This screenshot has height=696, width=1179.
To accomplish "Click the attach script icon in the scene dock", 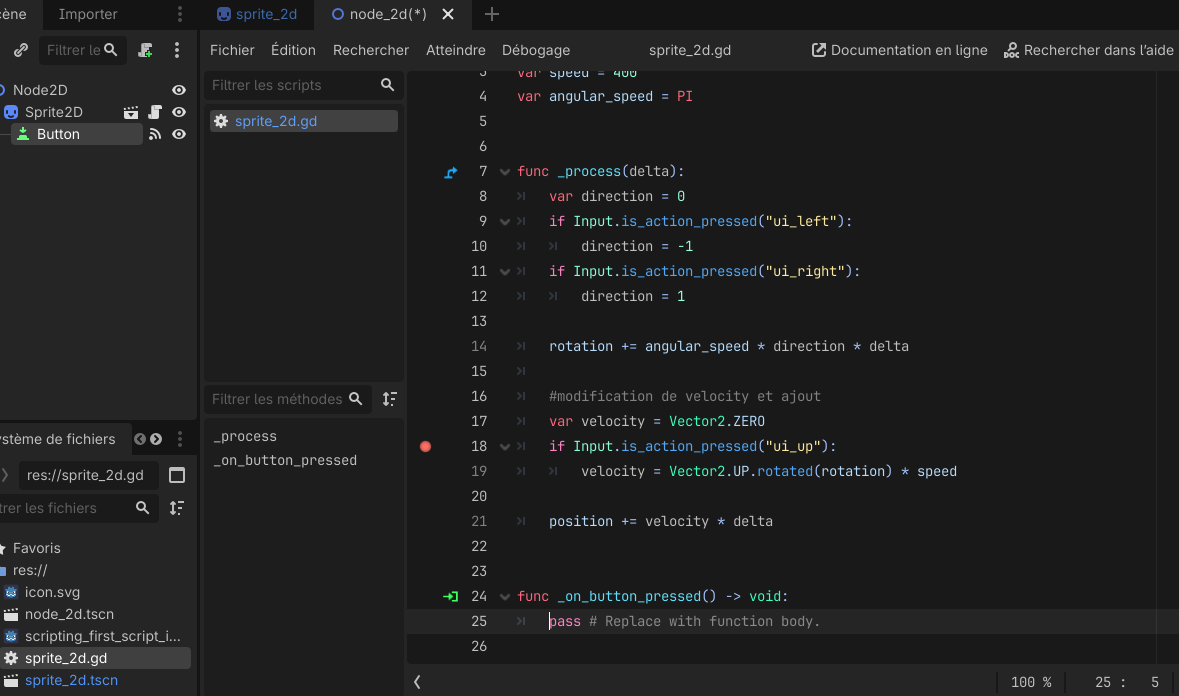I will point(145,50).
